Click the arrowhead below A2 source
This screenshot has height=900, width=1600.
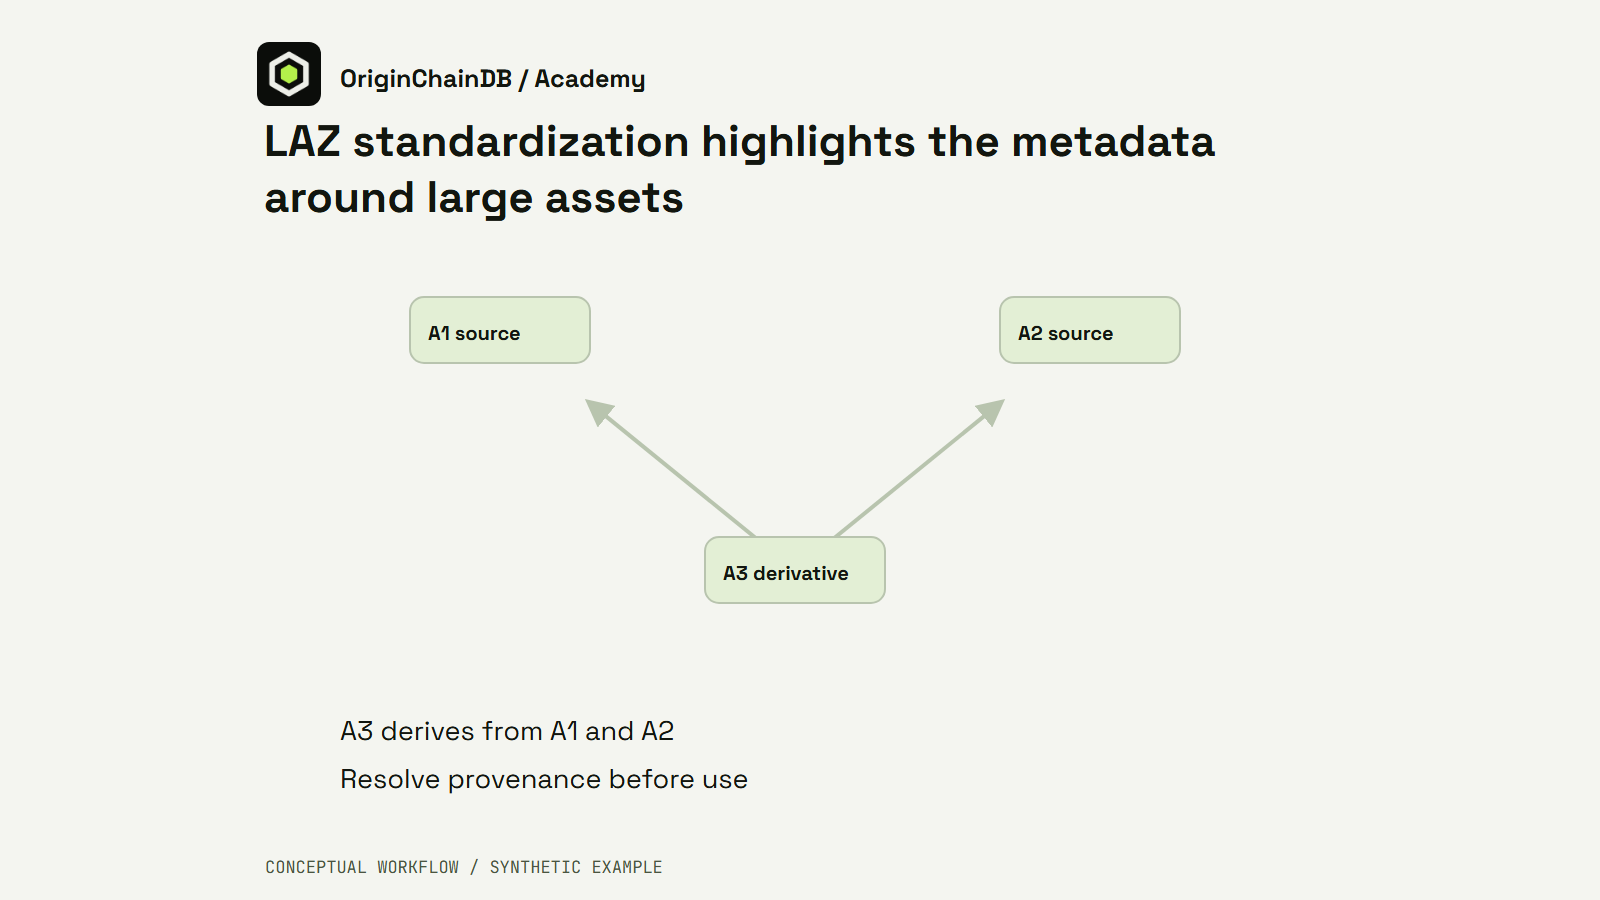tap(991, 411)
